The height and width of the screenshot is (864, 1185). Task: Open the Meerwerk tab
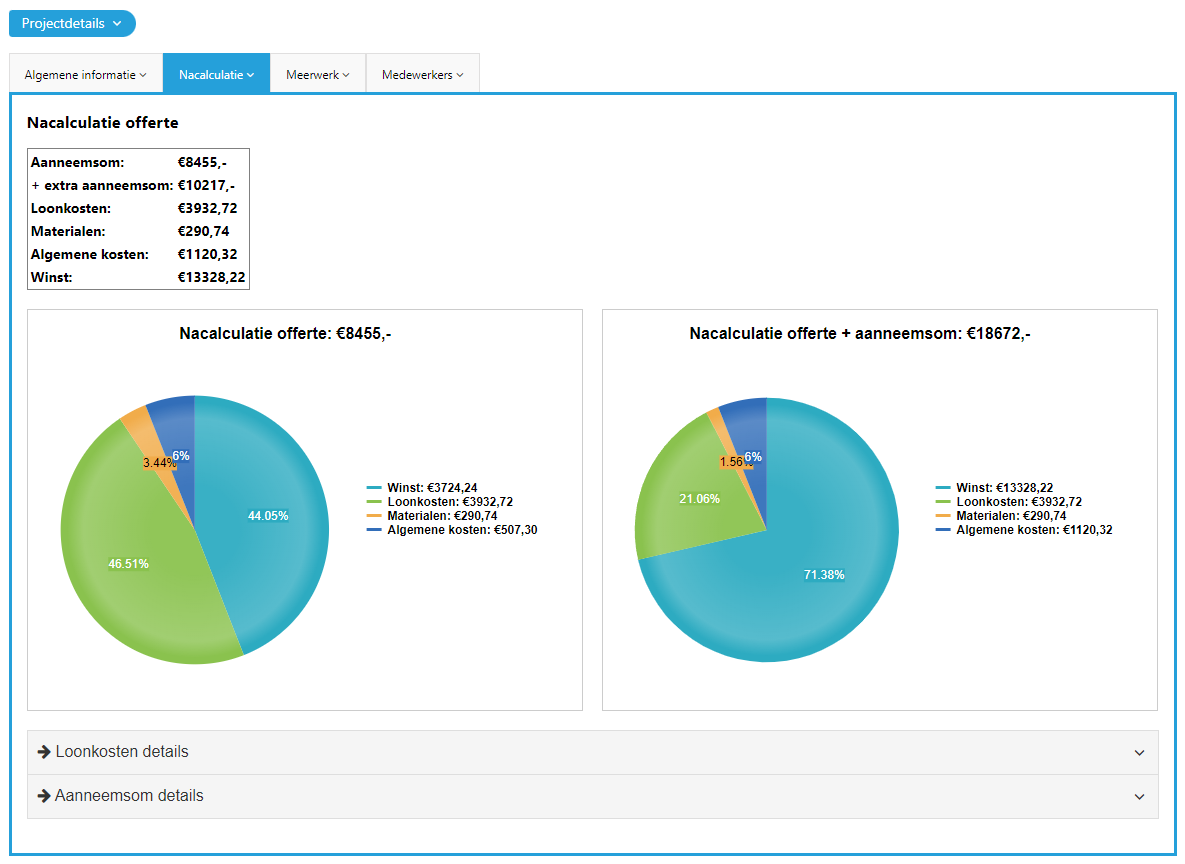(x=317, y=74)
